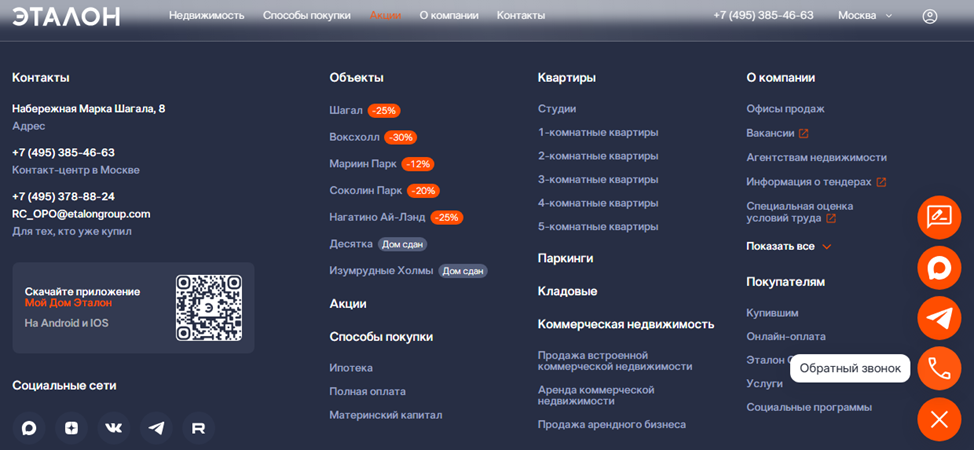974x450 pixels.
Task: Open the Студии apartments link
Action: point(557,109)
